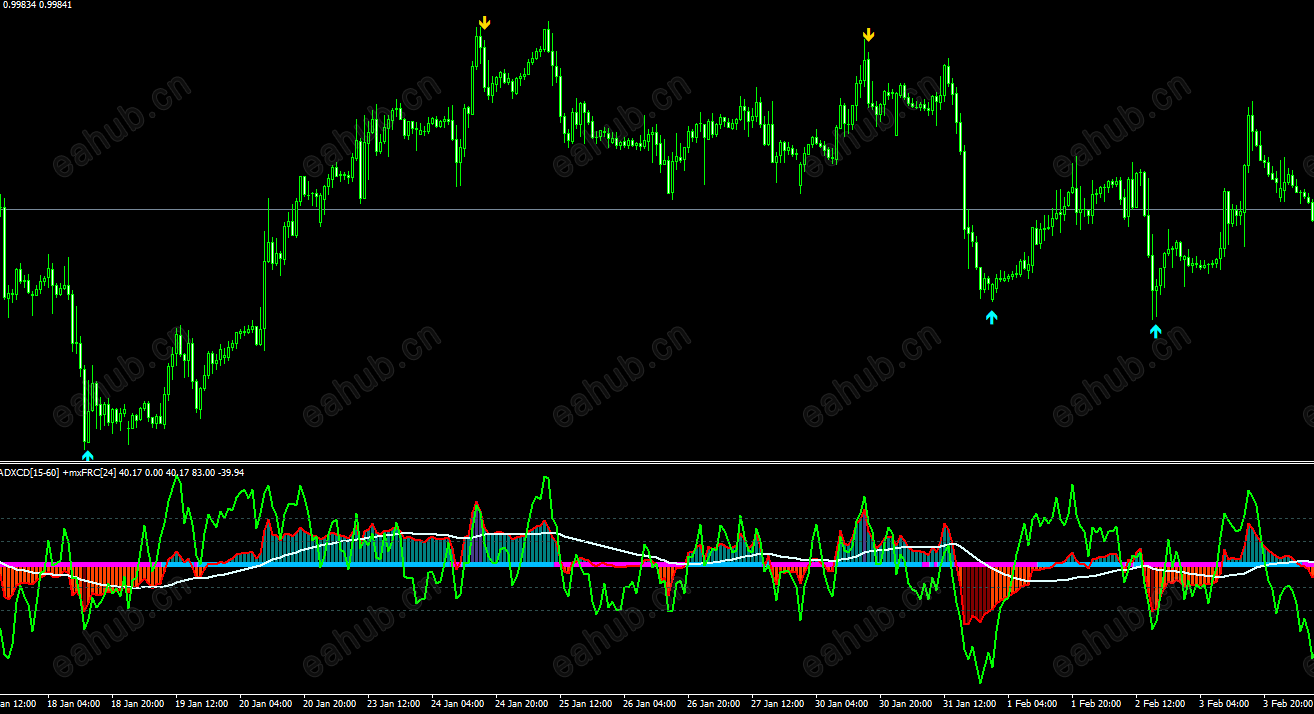Click the 20 Jan 04:00 time label

[266, 704]
